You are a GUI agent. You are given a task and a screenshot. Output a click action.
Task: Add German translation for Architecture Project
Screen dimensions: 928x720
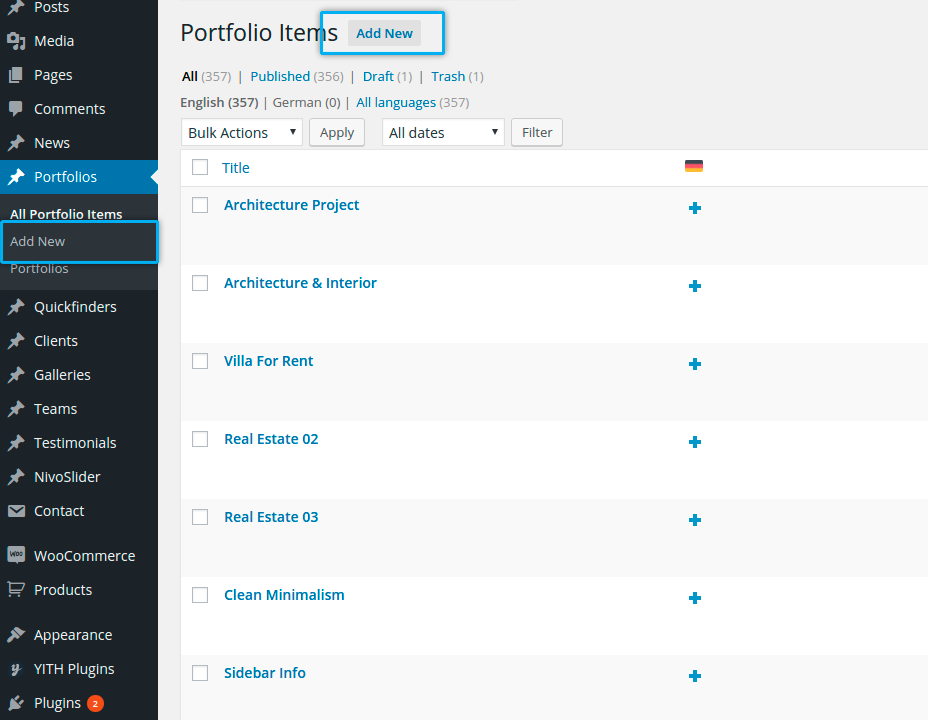(x=695, y=208)
